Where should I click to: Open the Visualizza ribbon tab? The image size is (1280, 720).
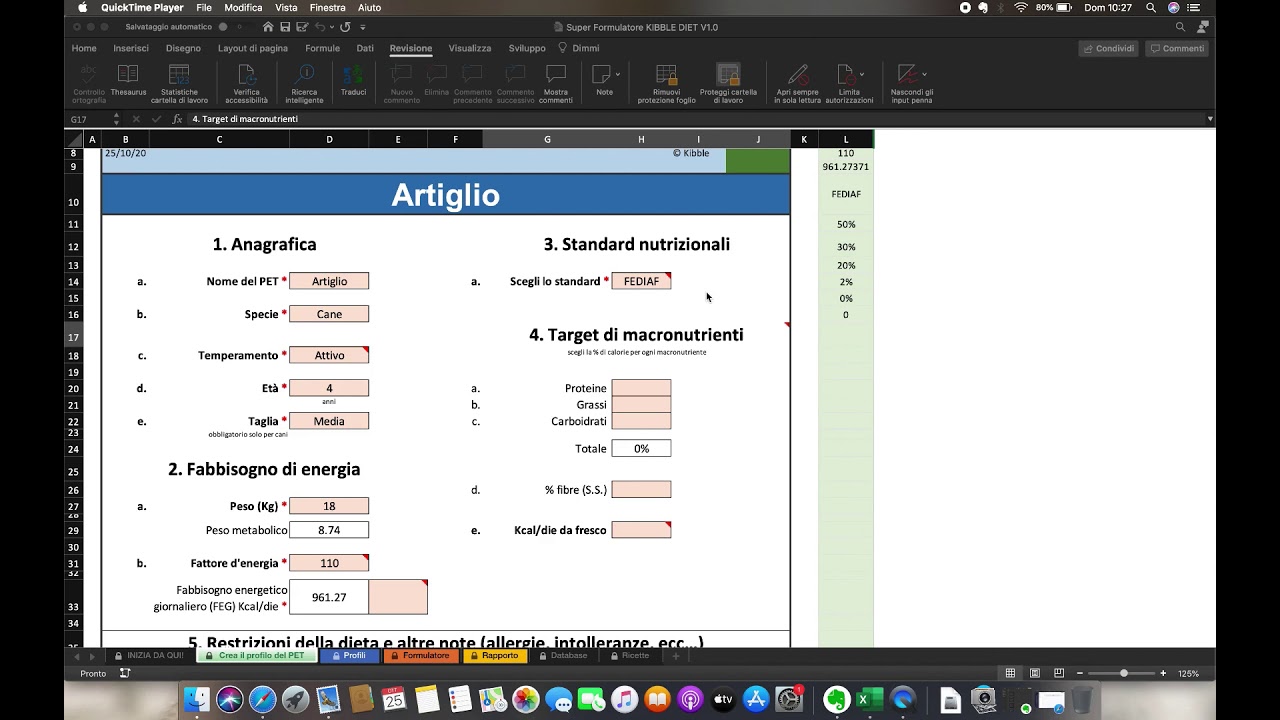pos(470,48)
